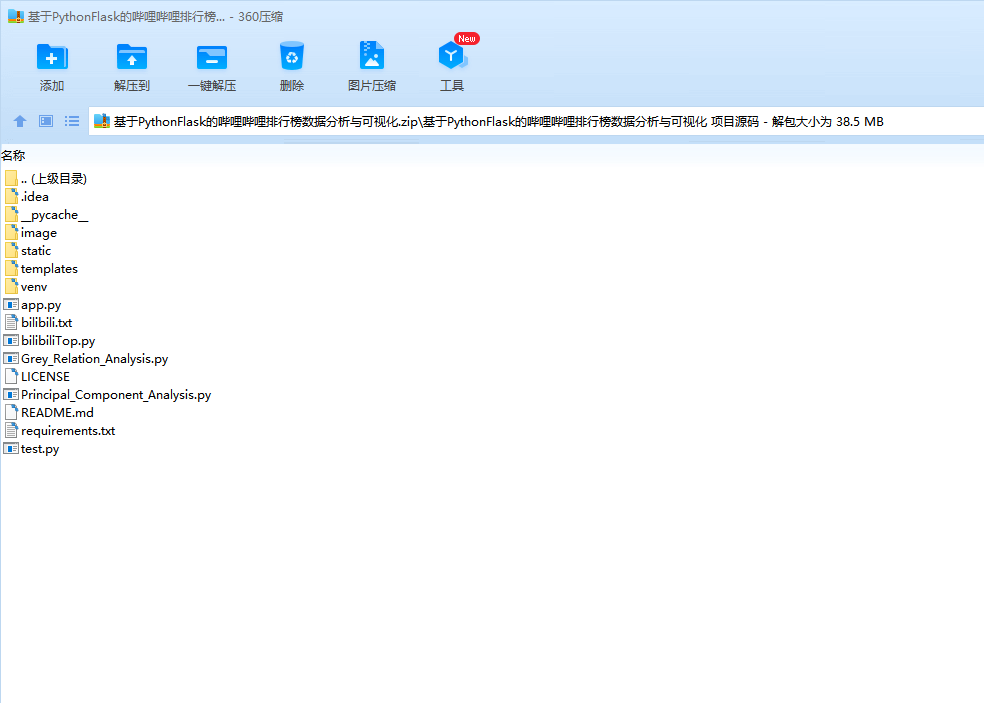
Task: Go up one level with arrow icon
Action: click(20, 121)
